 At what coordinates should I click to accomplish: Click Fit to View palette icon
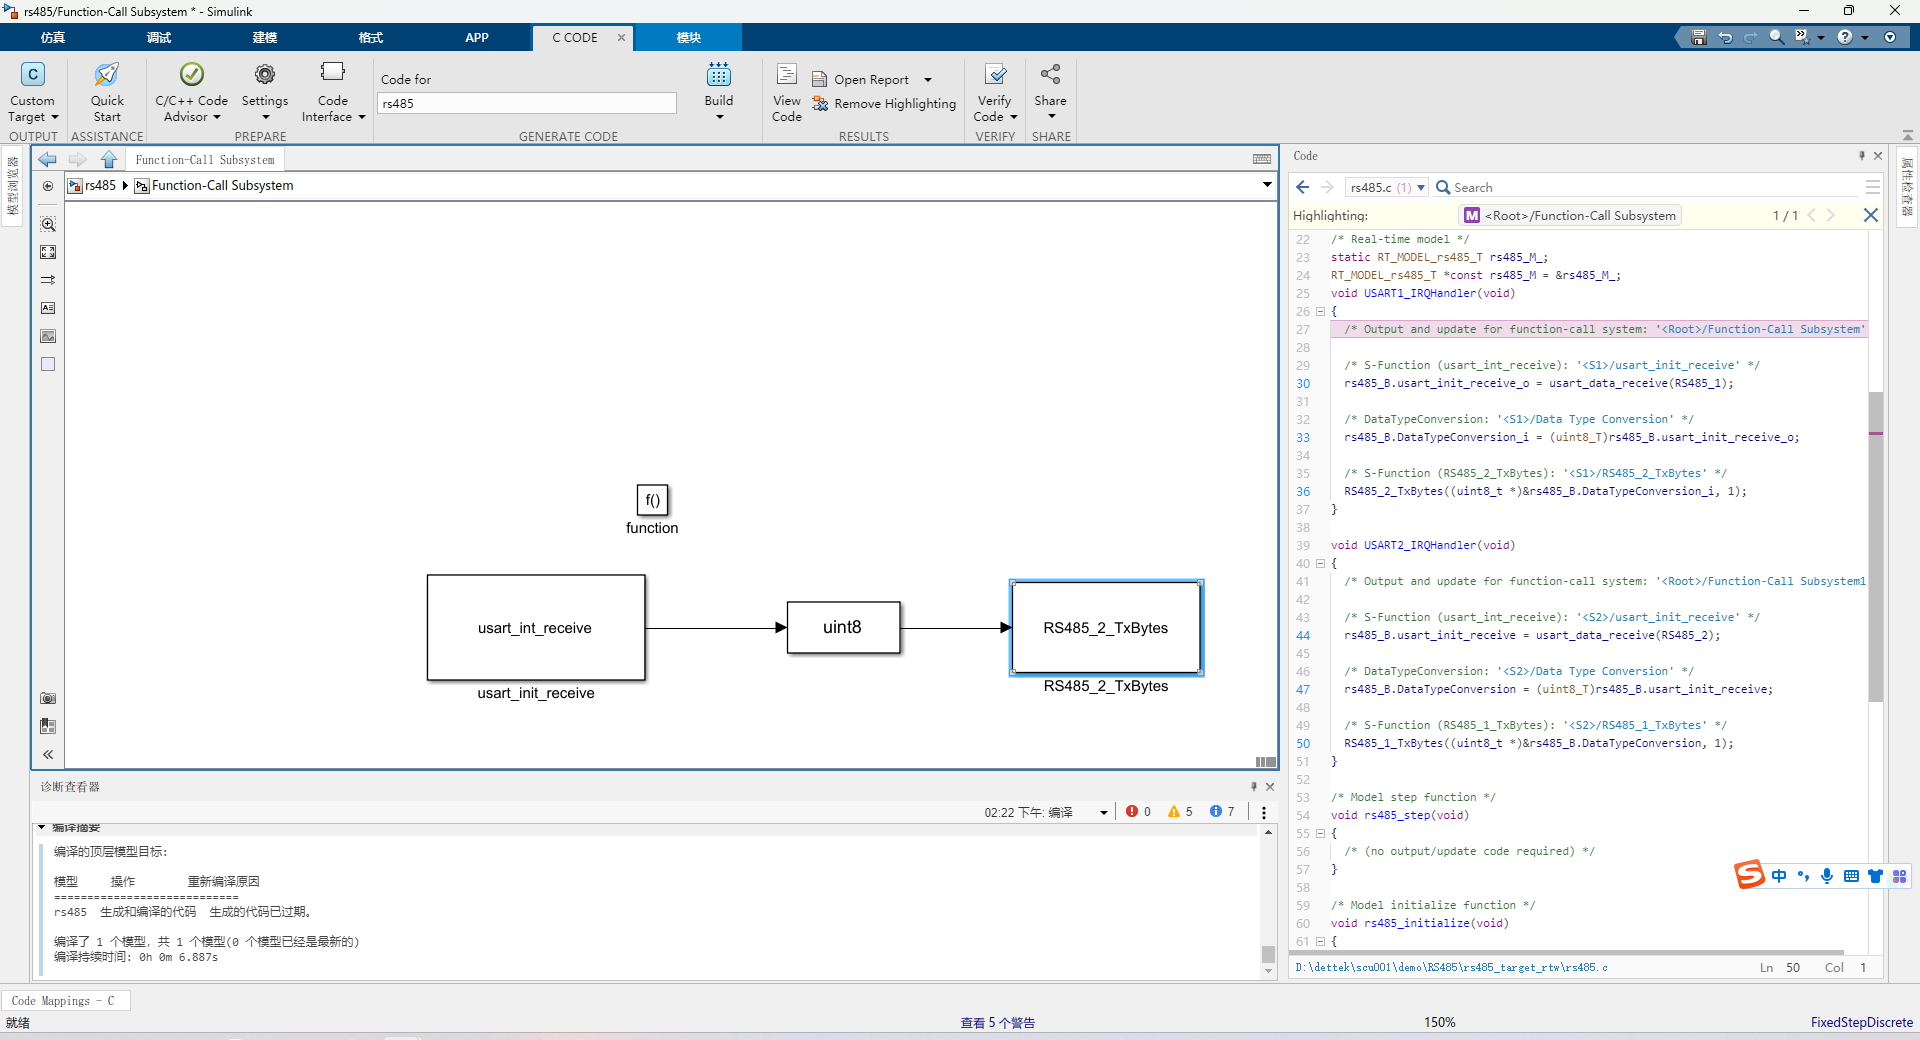48,252
